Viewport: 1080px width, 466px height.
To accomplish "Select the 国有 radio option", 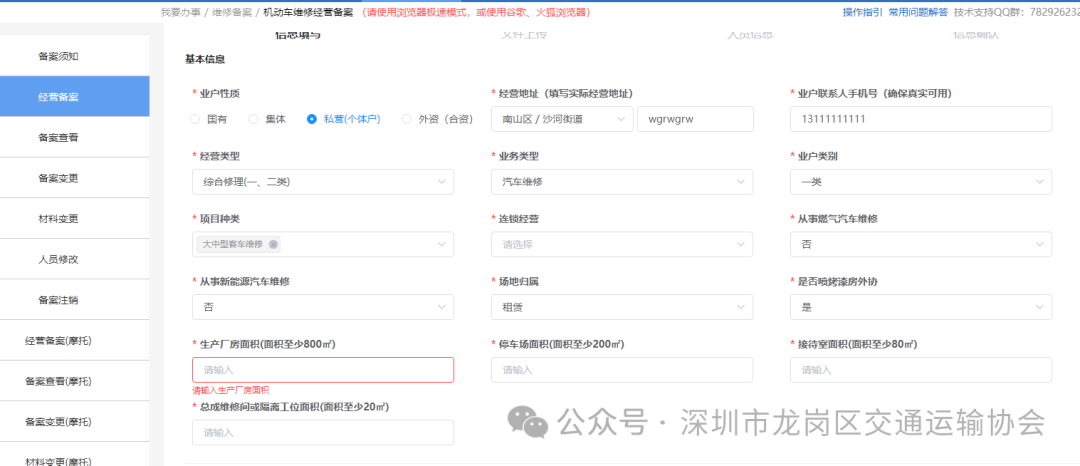I will 196,119.
